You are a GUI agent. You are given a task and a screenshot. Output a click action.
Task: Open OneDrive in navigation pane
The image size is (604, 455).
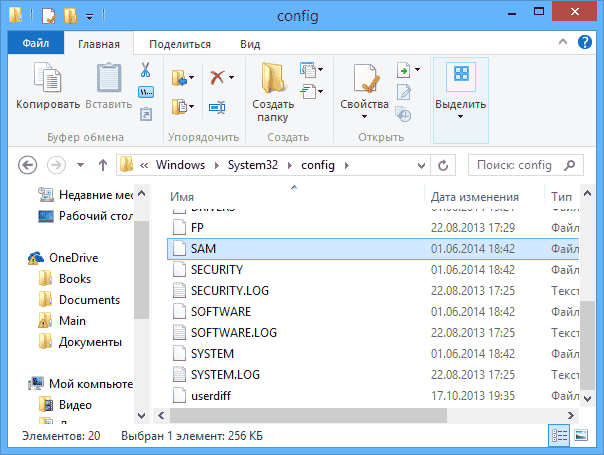coord(64,258)
